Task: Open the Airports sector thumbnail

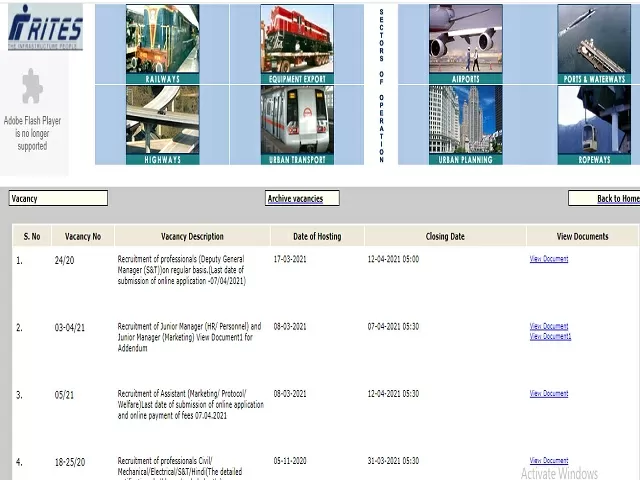Action: (x=466, y=44)
